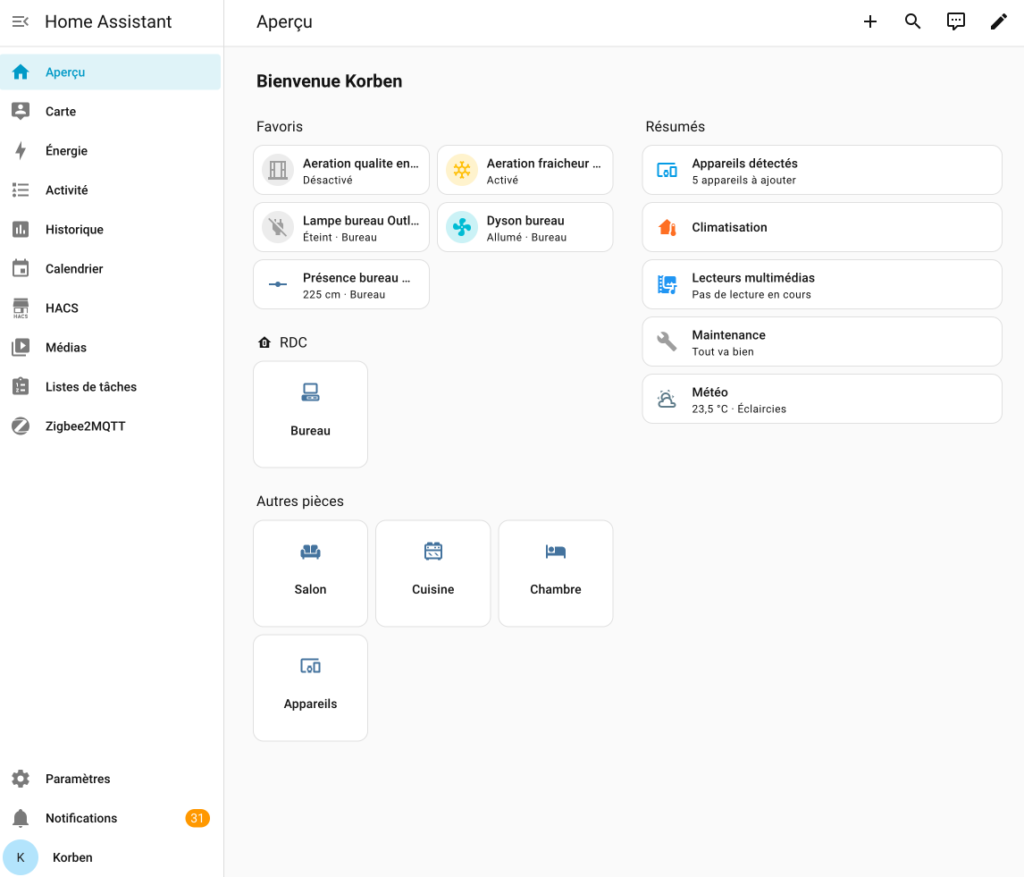
Task: Click the Listes de tâches clipboard icon
Action: (x=20, y=387)
